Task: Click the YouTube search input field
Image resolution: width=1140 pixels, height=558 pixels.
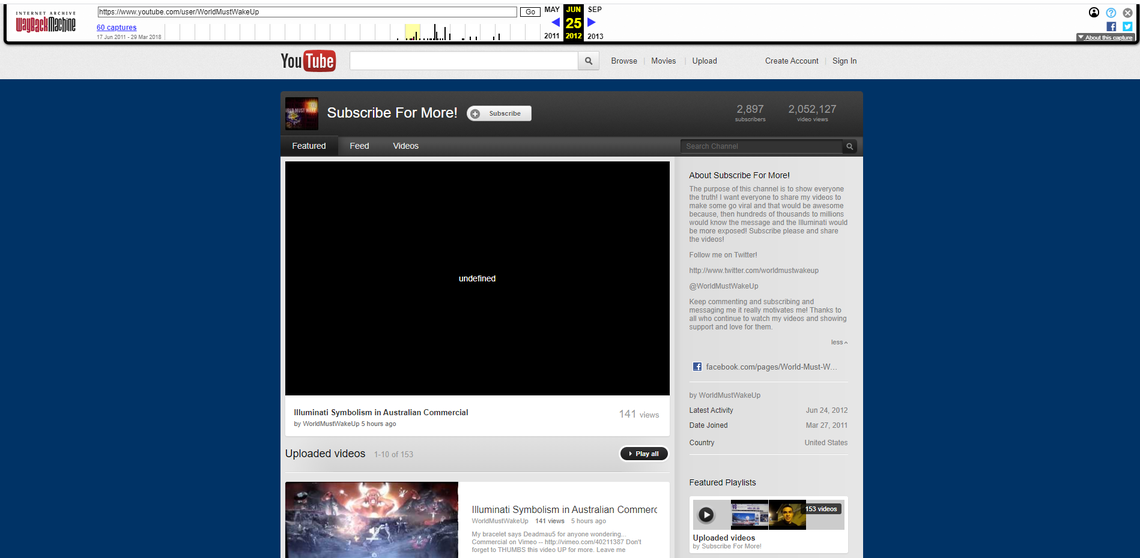Action: tap(464, 61)
